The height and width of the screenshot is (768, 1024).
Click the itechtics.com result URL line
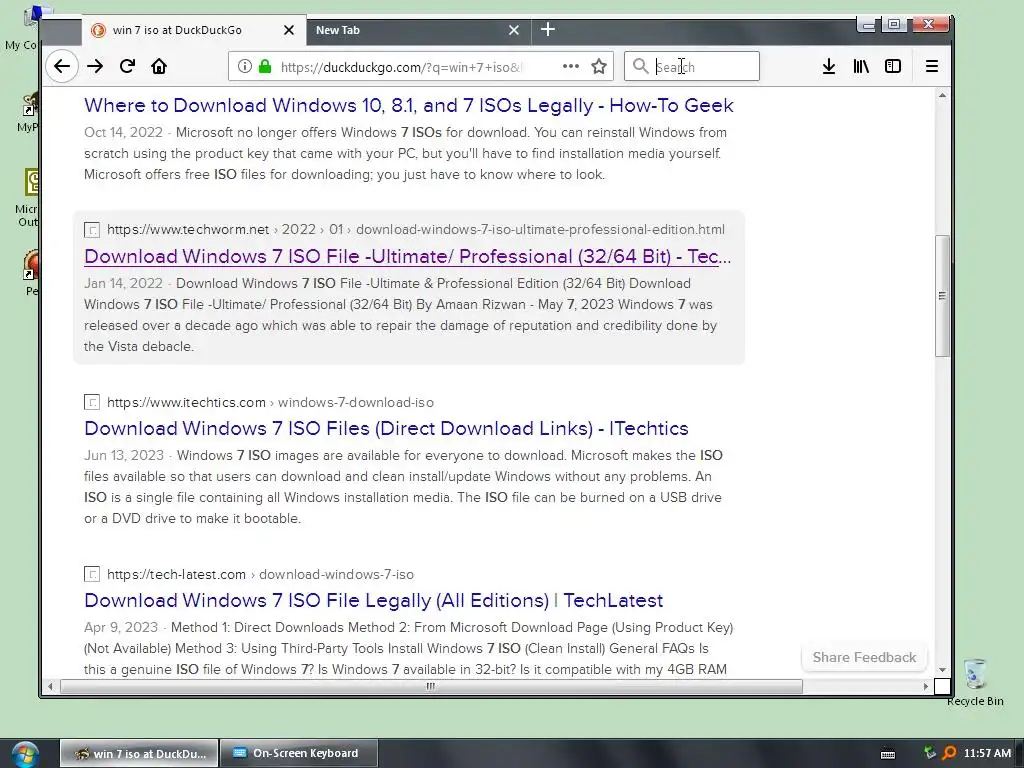click(x=270, y=402)
